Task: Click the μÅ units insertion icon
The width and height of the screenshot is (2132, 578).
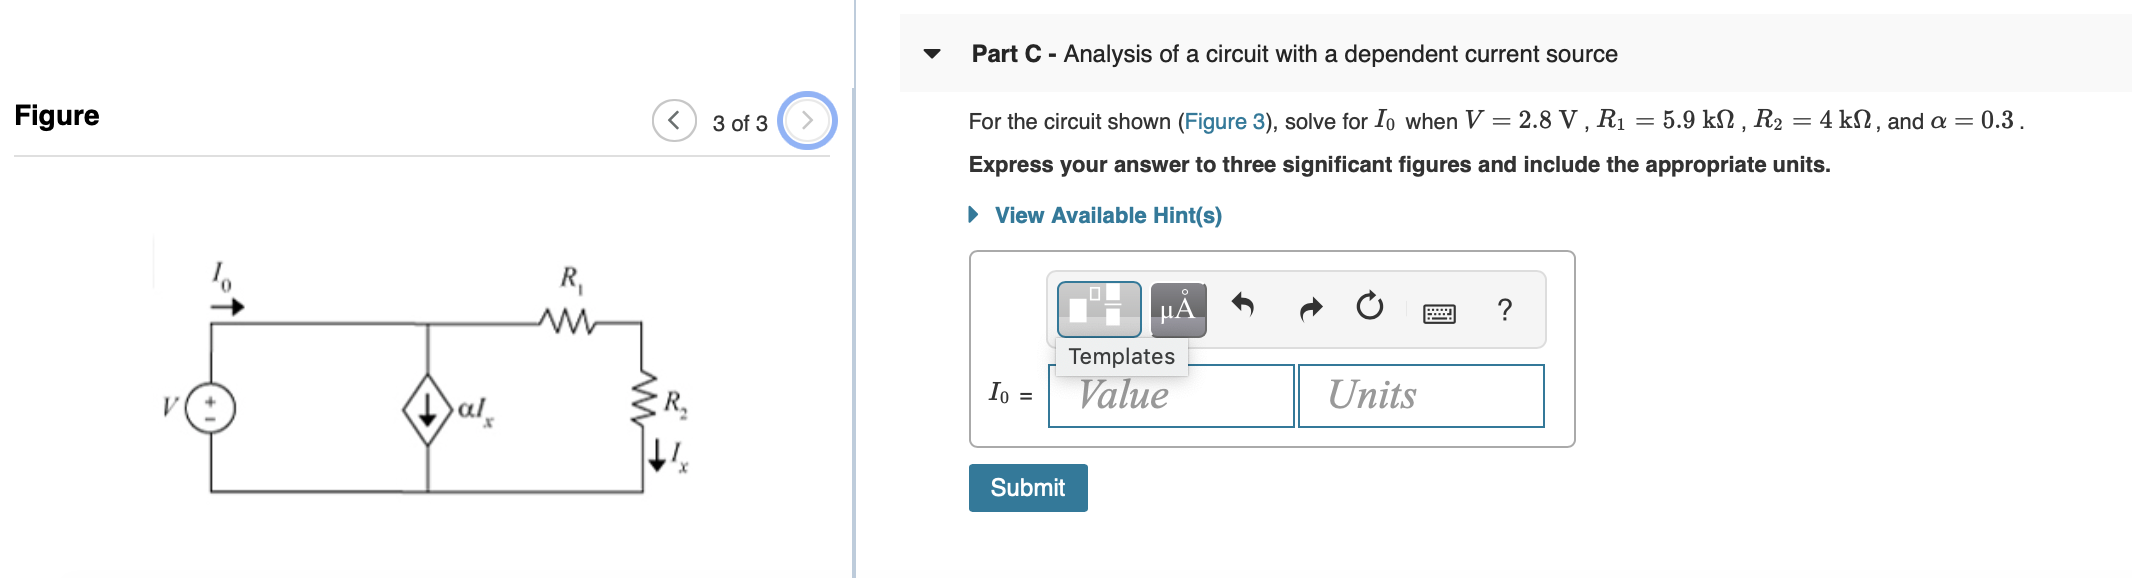Action: click(x=1177, y=309)
